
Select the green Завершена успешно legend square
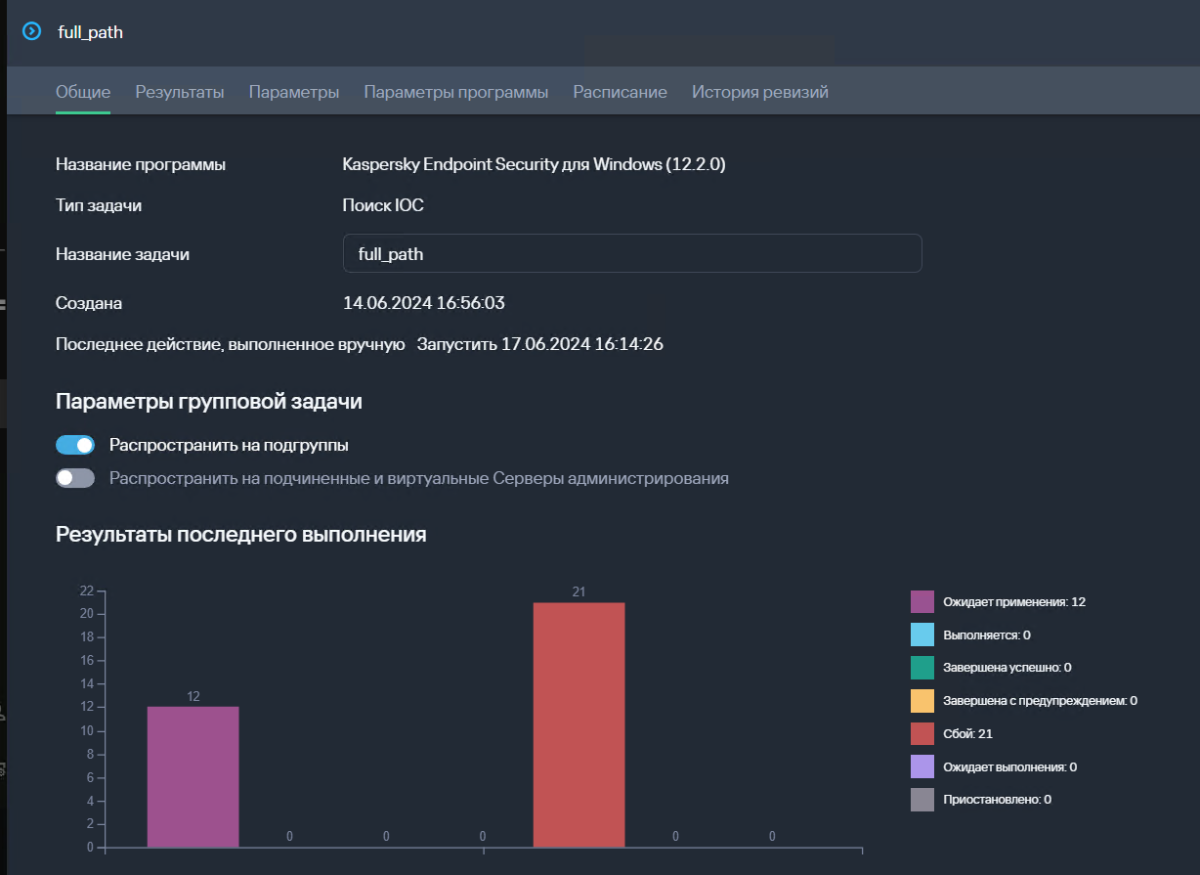pos(922,668)
